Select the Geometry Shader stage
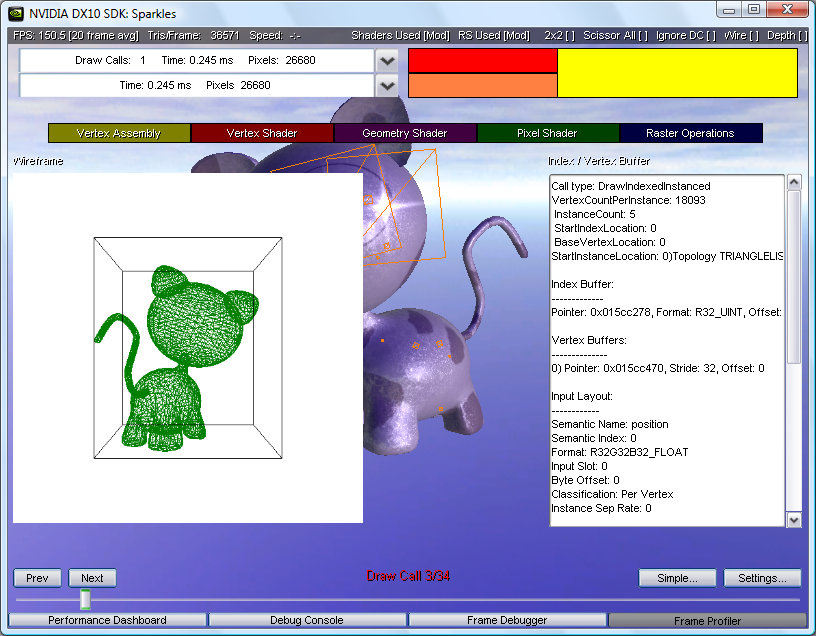Screen dimensions: 816x636 (405, 133)
